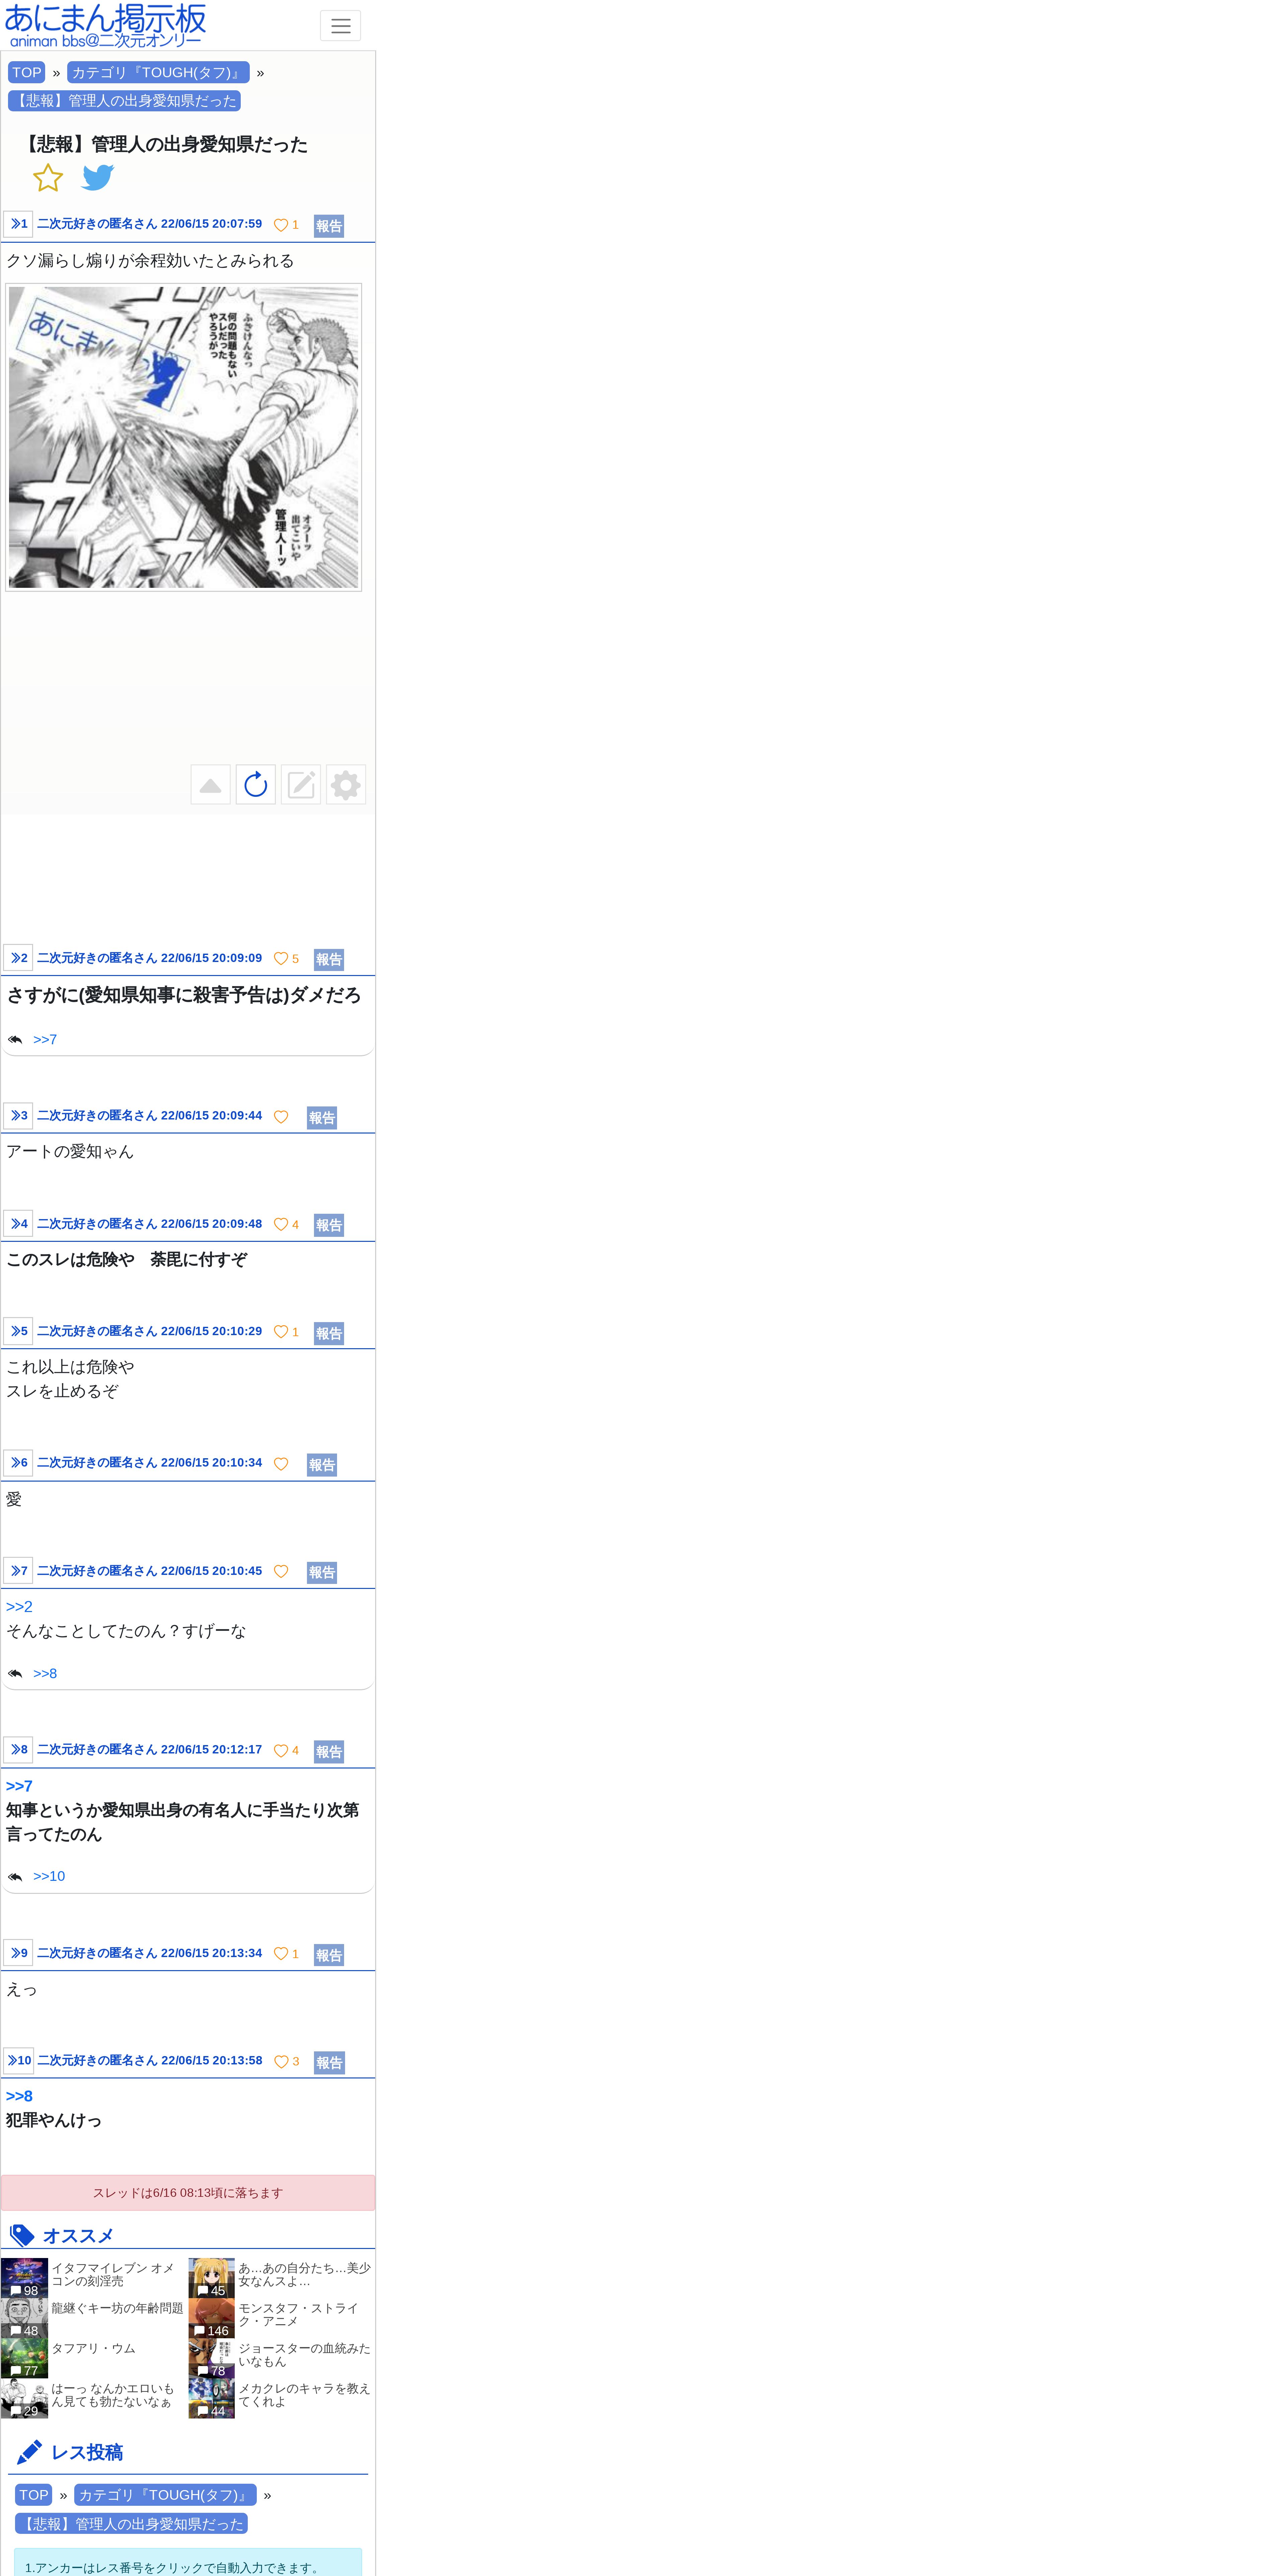Like post 3 with the heart icon
This screenshot has width=1288, height=2576.
pos(281,1117)
